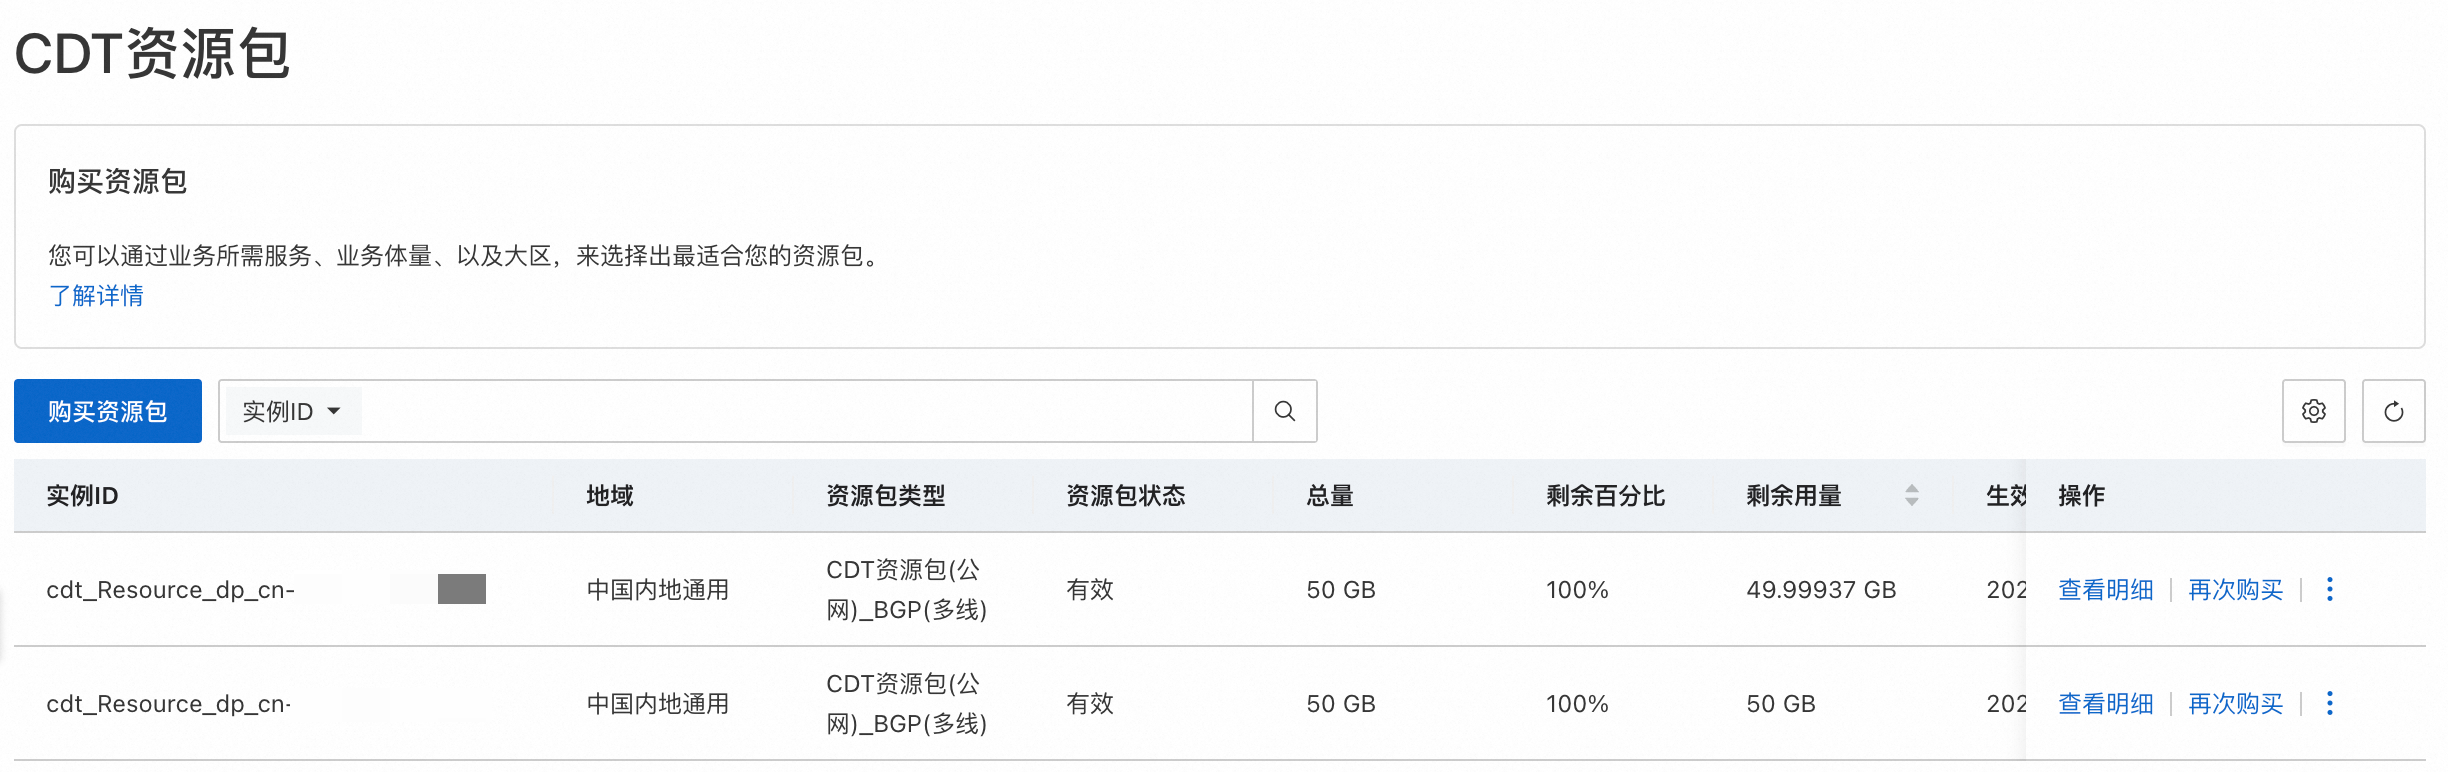
Task: View details 查看明细 for second row
Action: point(2105,703)
